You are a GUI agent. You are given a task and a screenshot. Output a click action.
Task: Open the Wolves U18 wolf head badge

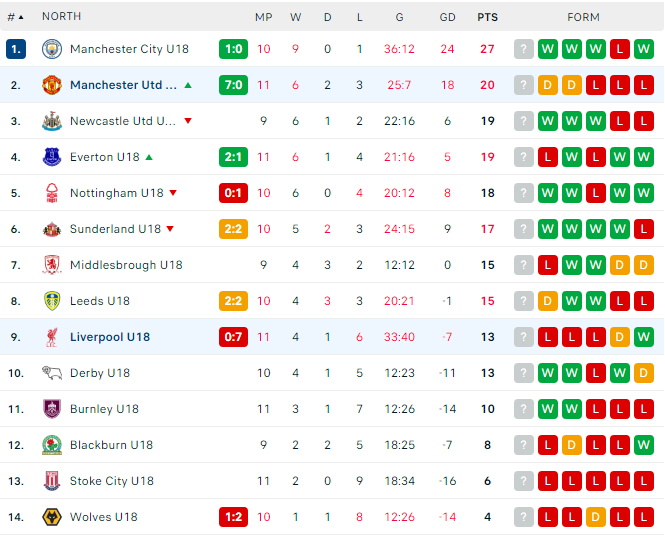coord(52,517)
